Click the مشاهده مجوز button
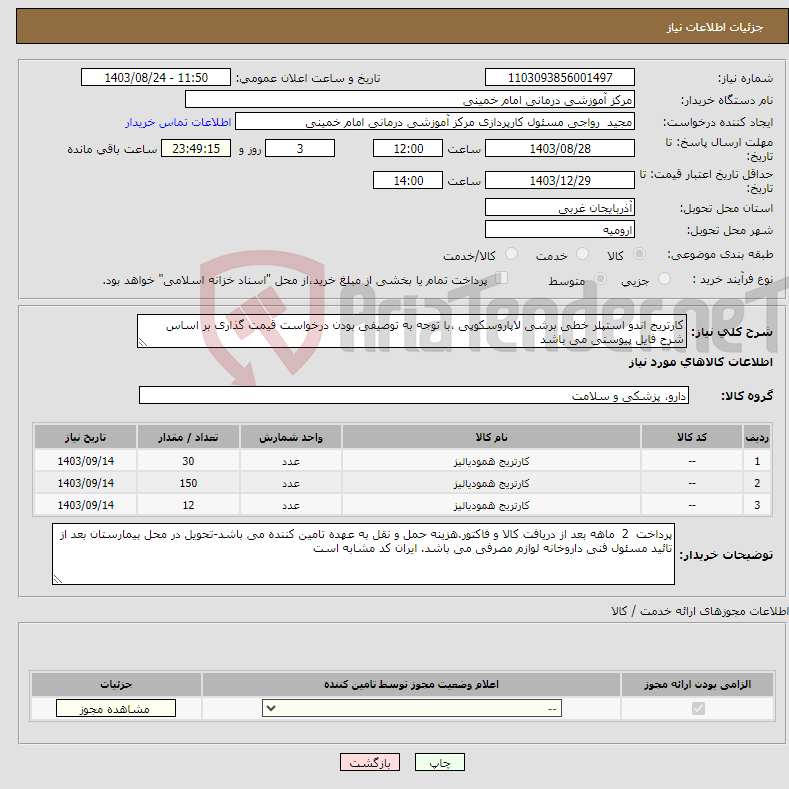The width and height of the screenshot is (789, 789). [x=116, y=708]
